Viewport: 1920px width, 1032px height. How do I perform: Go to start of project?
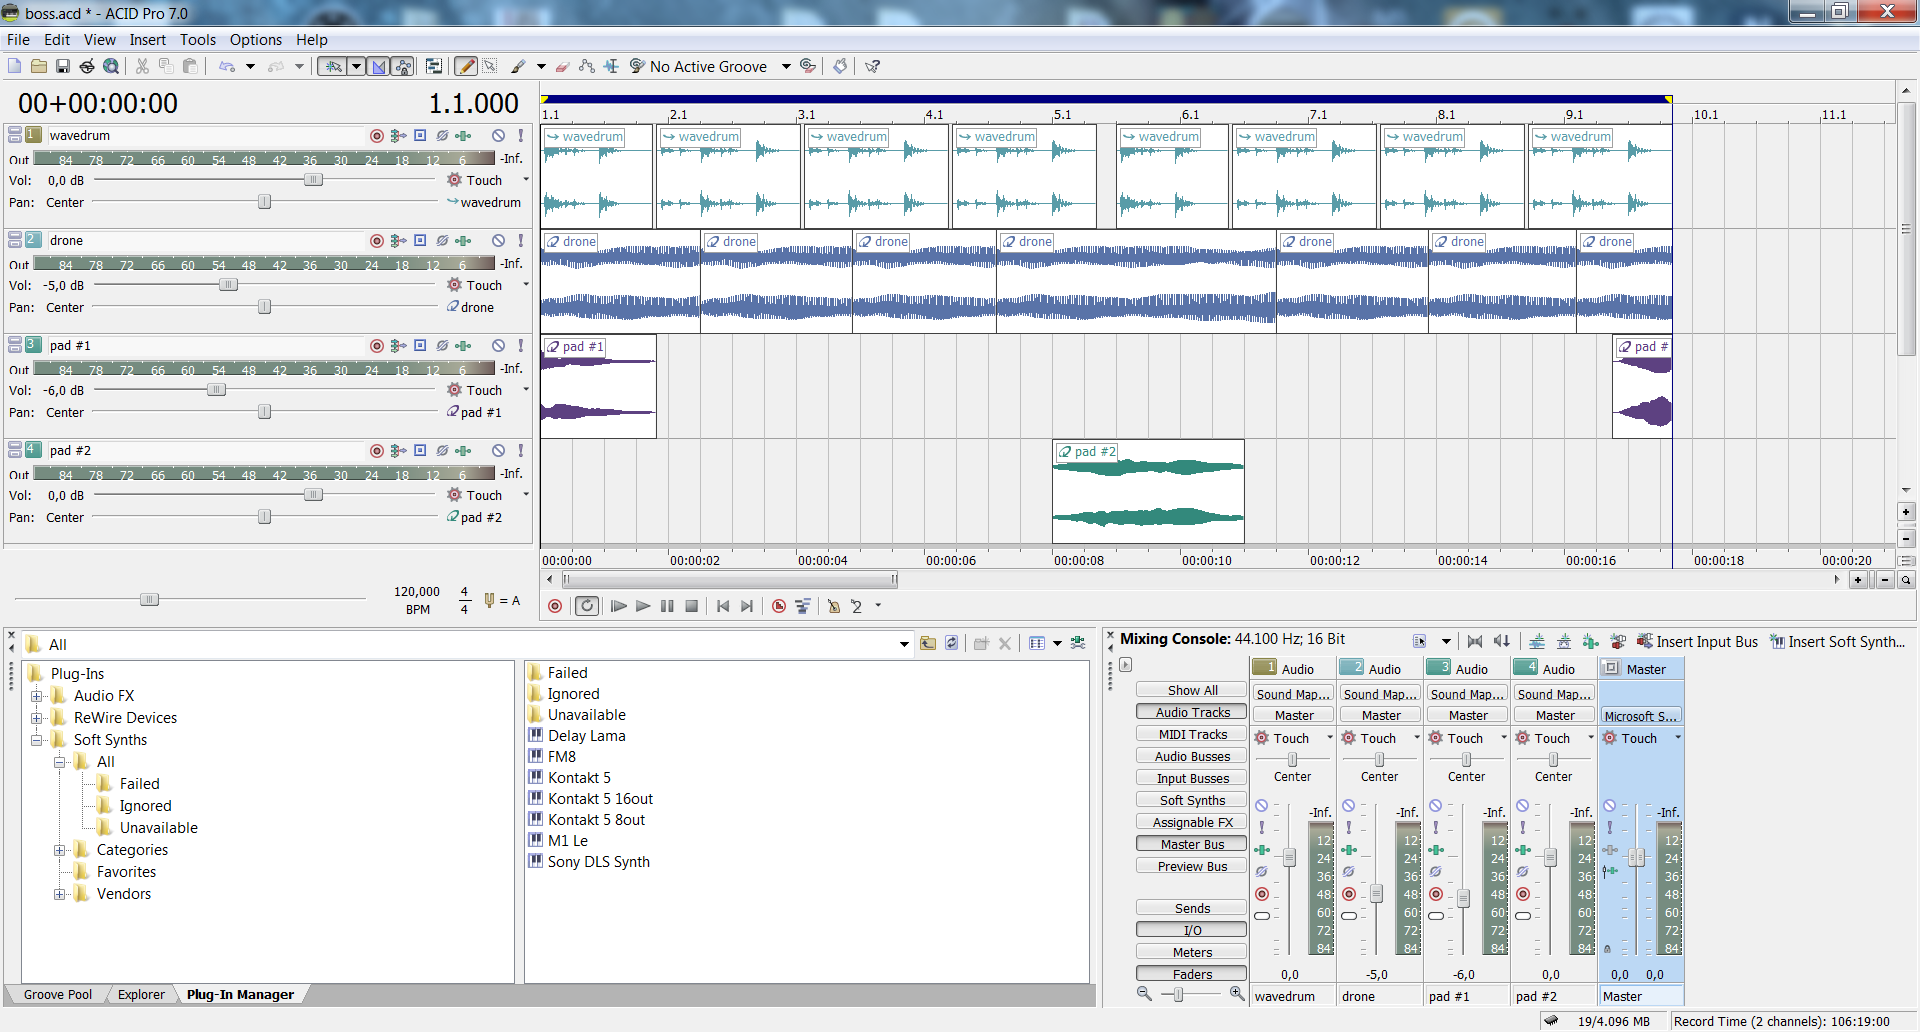pos(723,606)
